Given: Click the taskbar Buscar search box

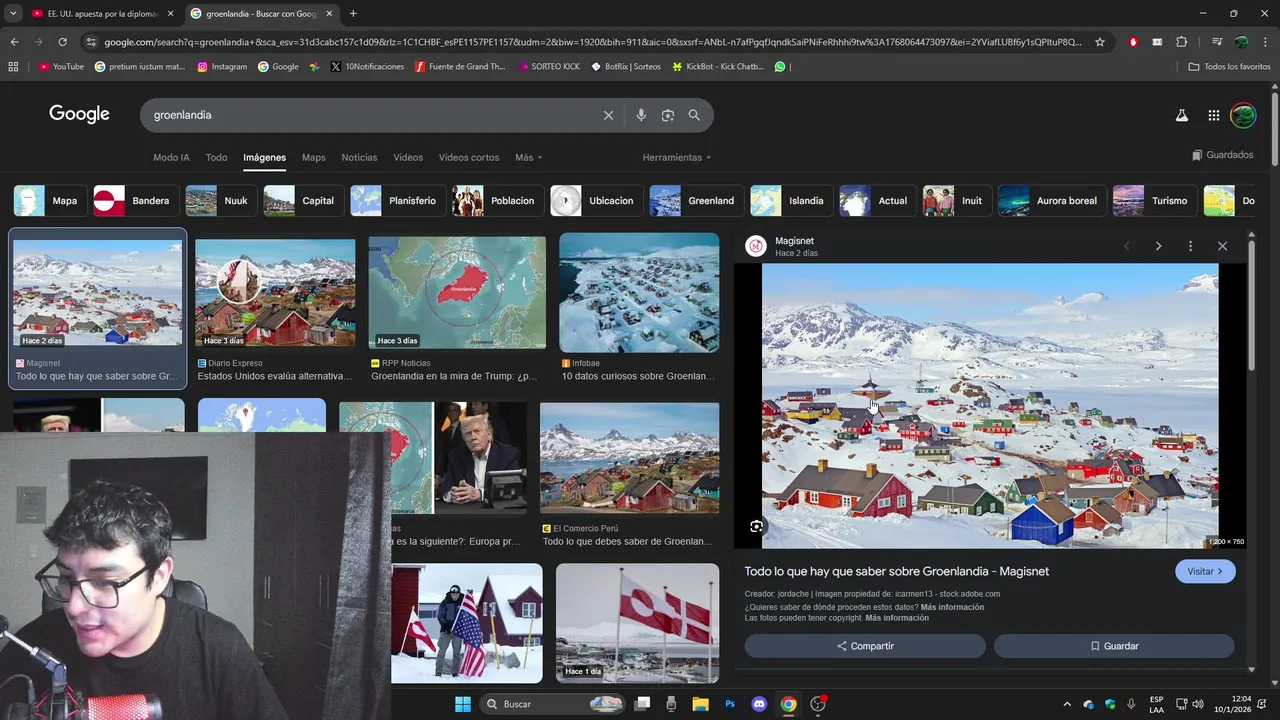Looking at the screenshot, I should point(553,704).
